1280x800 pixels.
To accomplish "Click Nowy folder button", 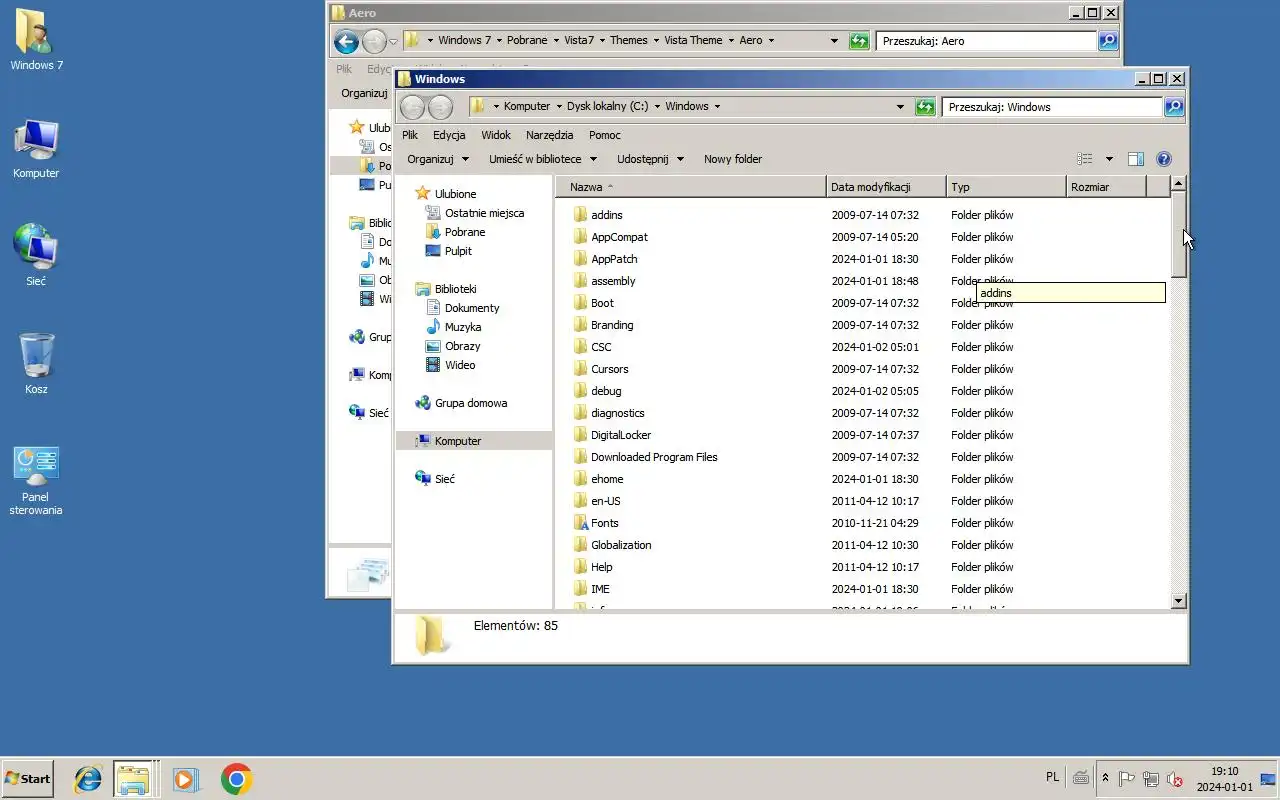I will coord(733,159).
